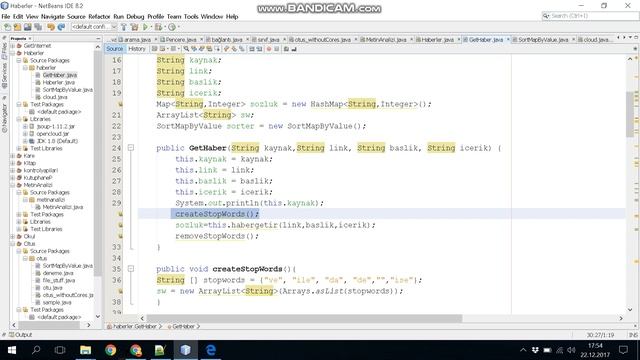The width and height of the screenshot is (640, 360).
Task: Switch to Source view
Action: pyautogui.click(x=114, y=49)
